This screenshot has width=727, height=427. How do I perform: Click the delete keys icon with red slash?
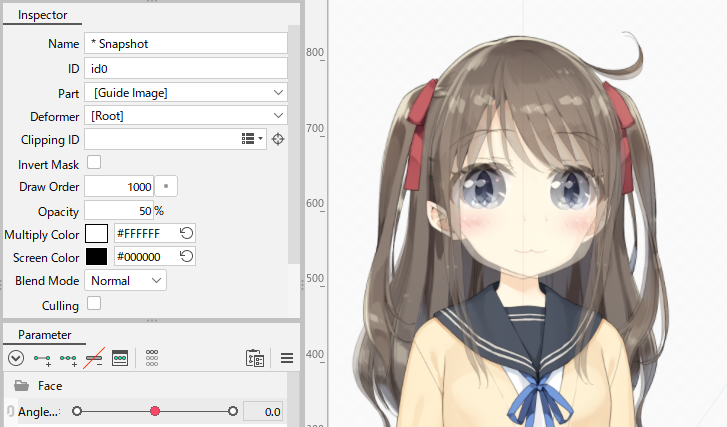pos(94,358)
